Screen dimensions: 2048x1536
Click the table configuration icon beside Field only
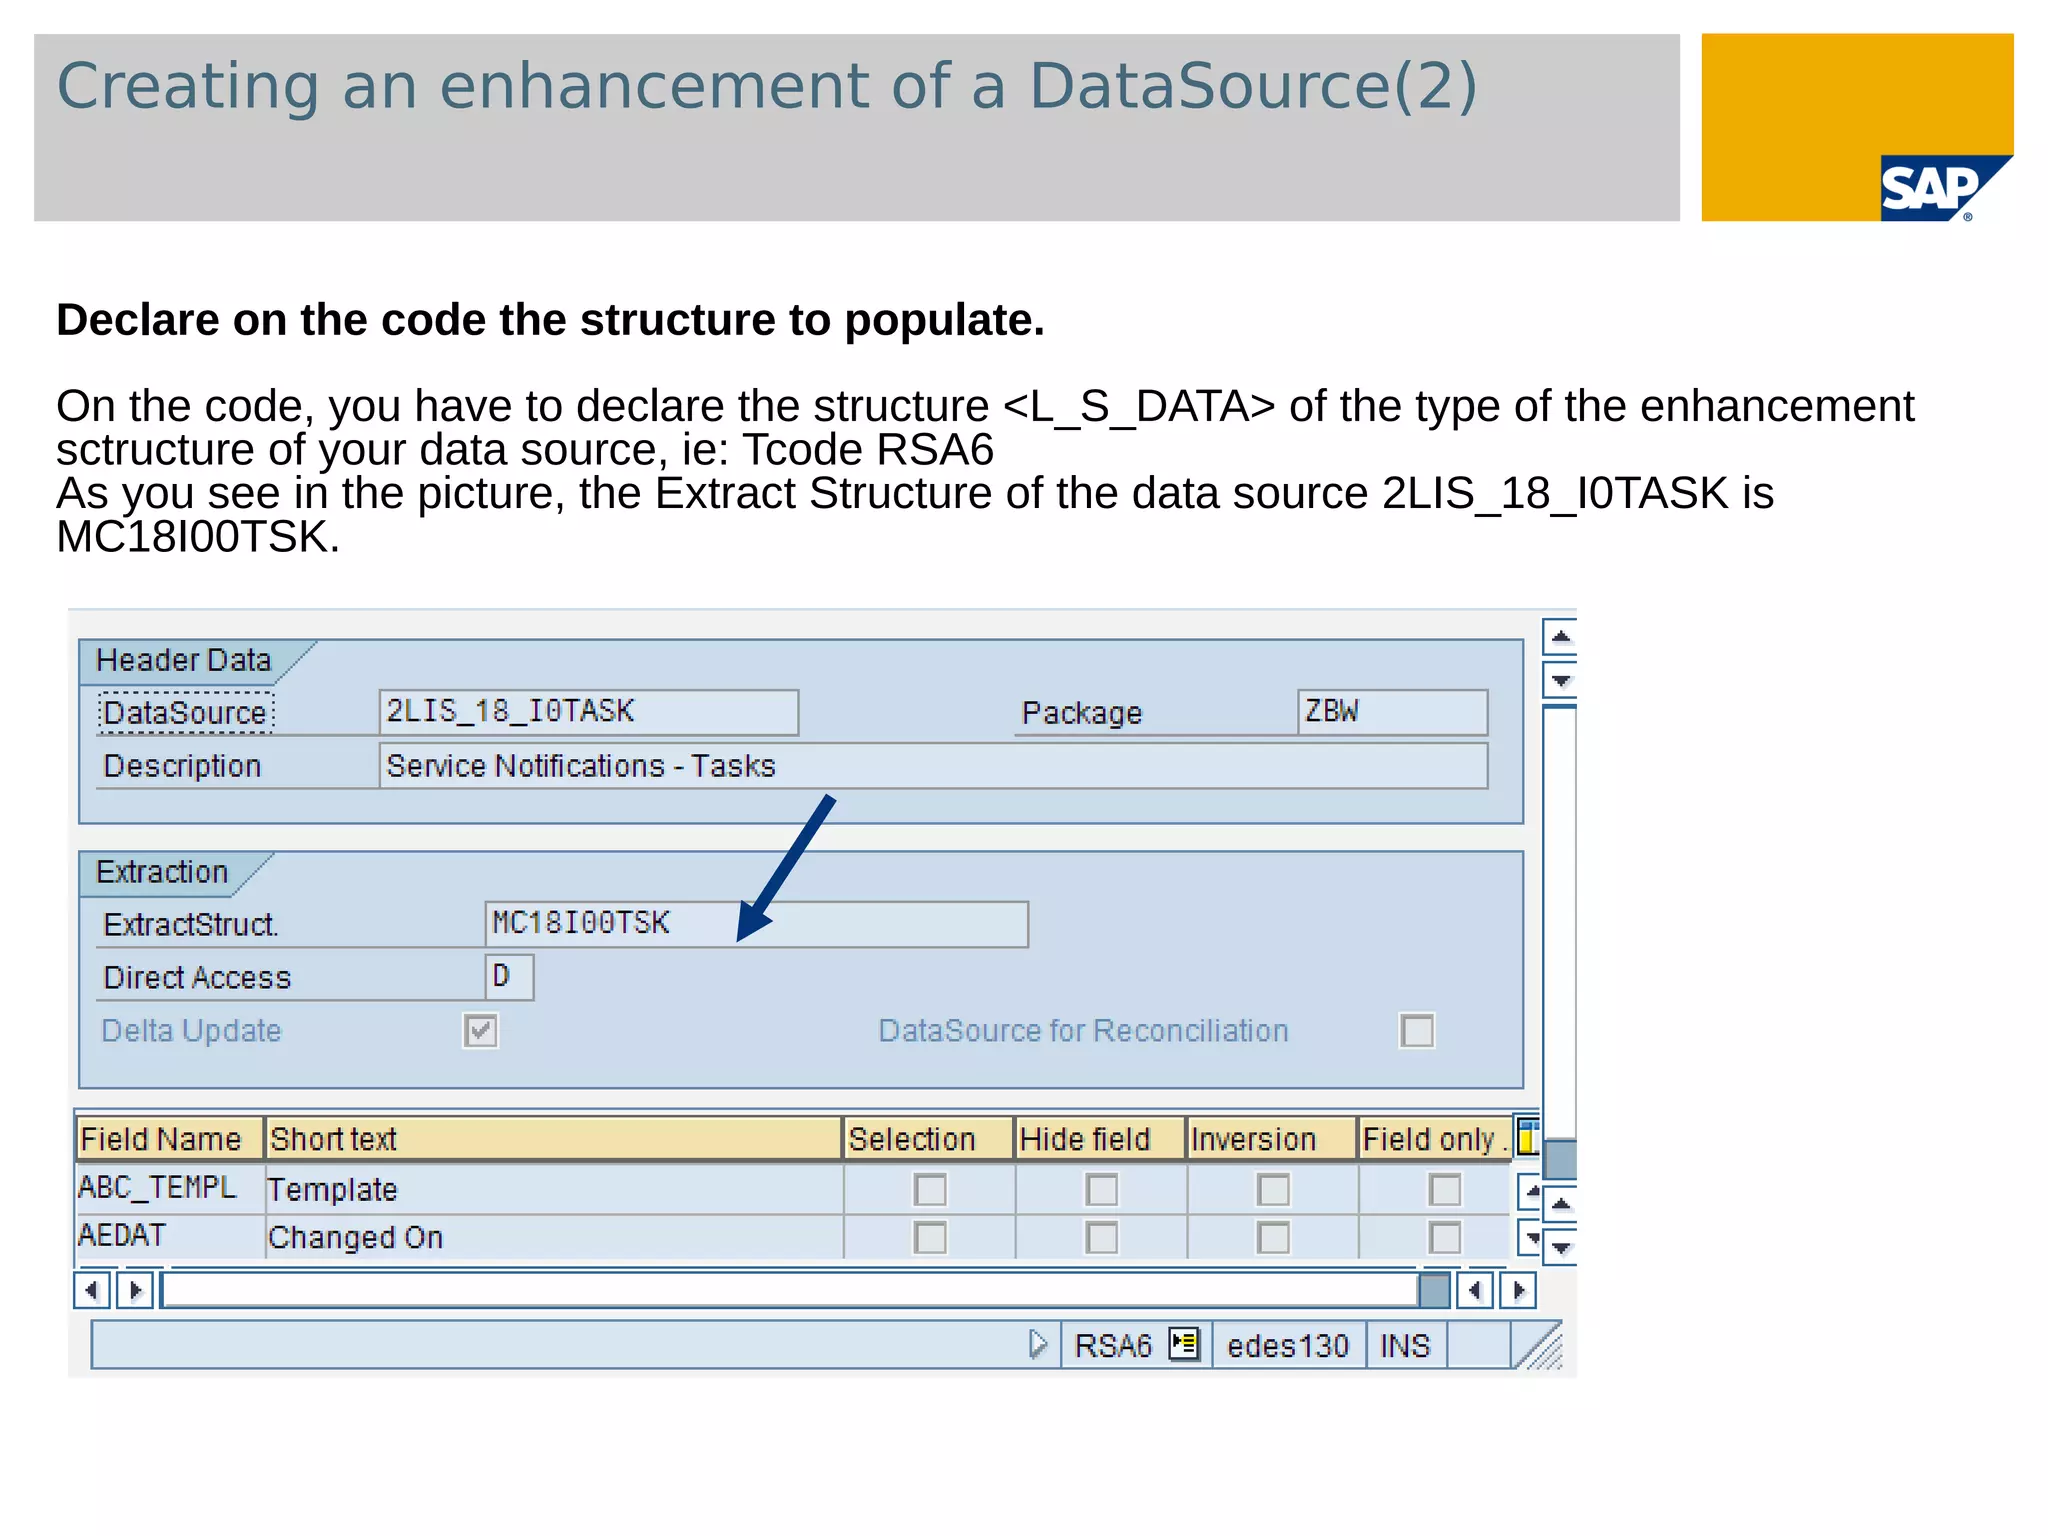(1528, 1138)
